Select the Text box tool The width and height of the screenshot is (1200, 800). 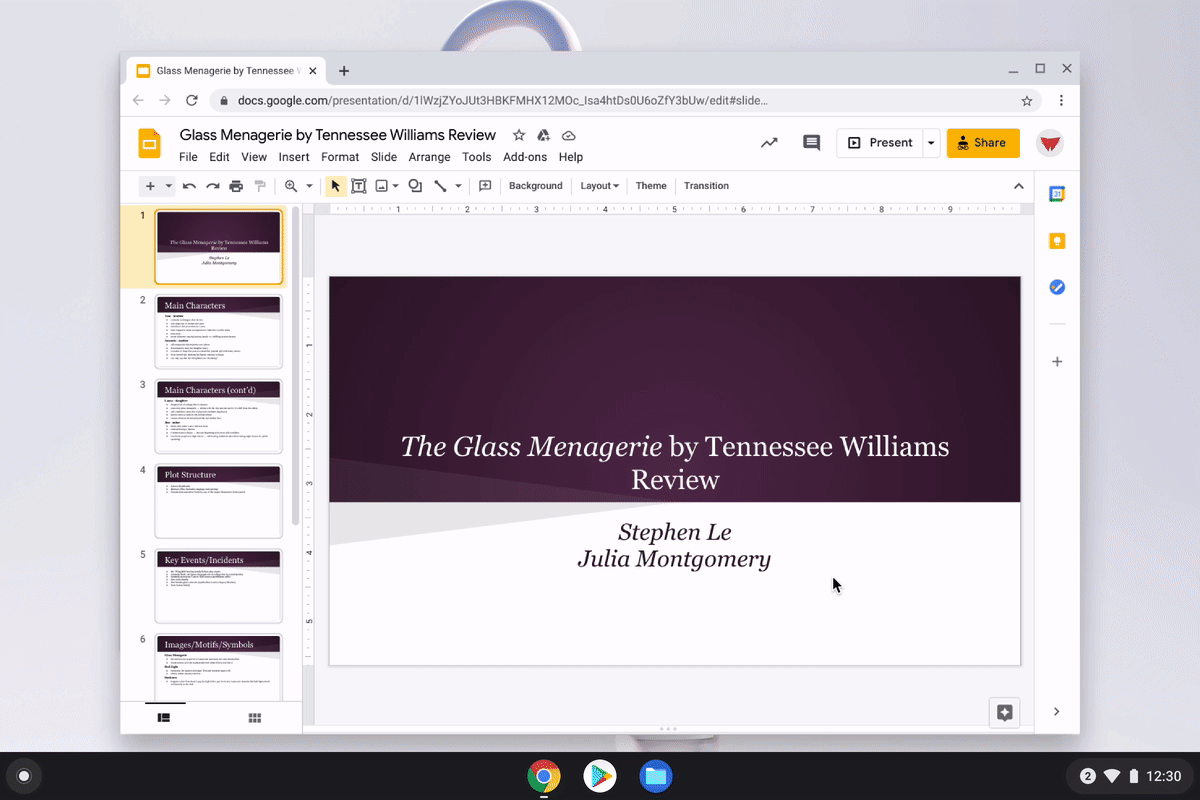click(358, 186)
